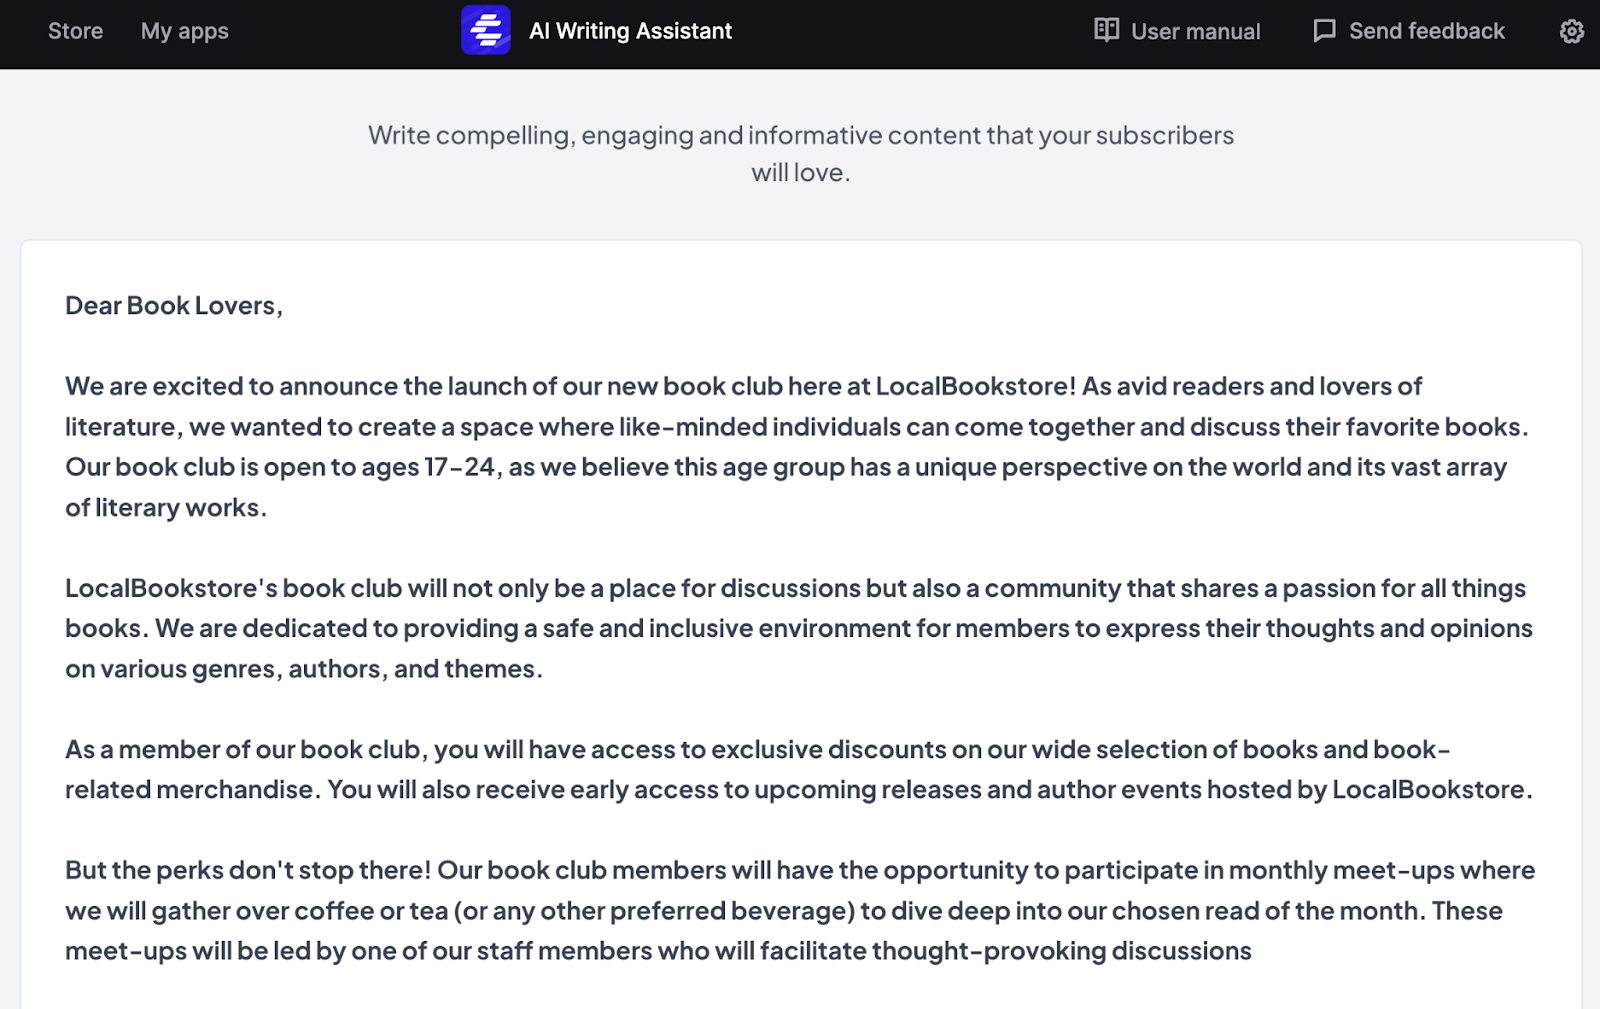Go to My apps
This screenshot has width=1600, height=1009.
(184, 31)
